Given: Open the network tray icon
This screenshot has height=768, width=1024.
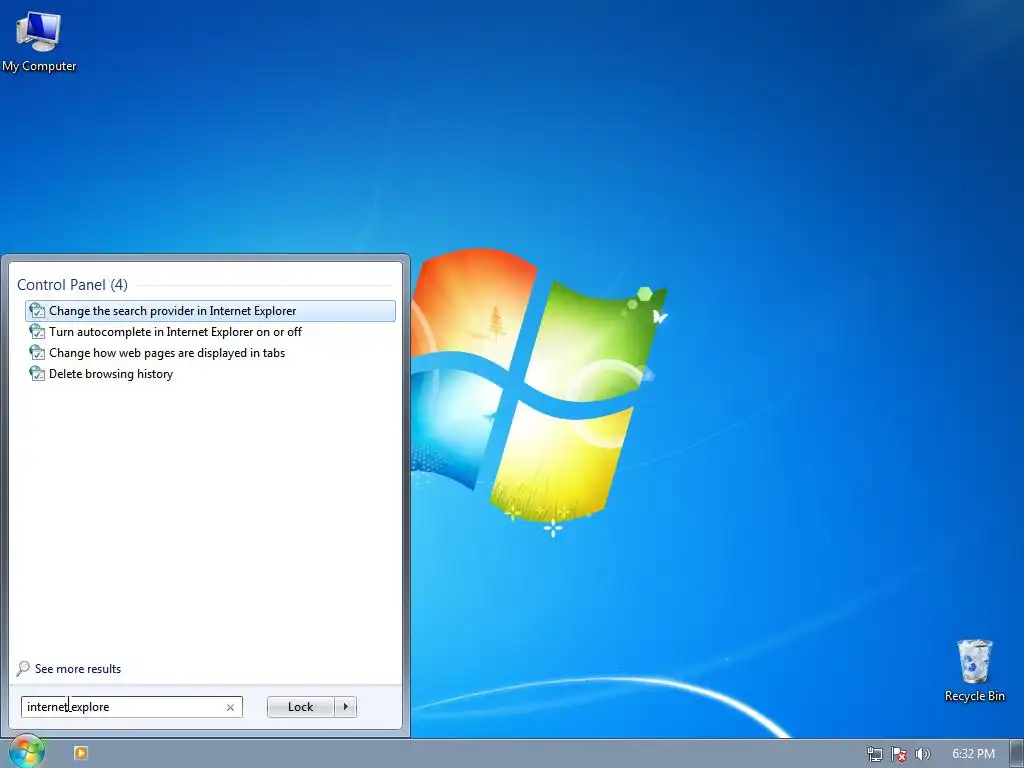Looking at the screenshot, I should tap(874, 754).
